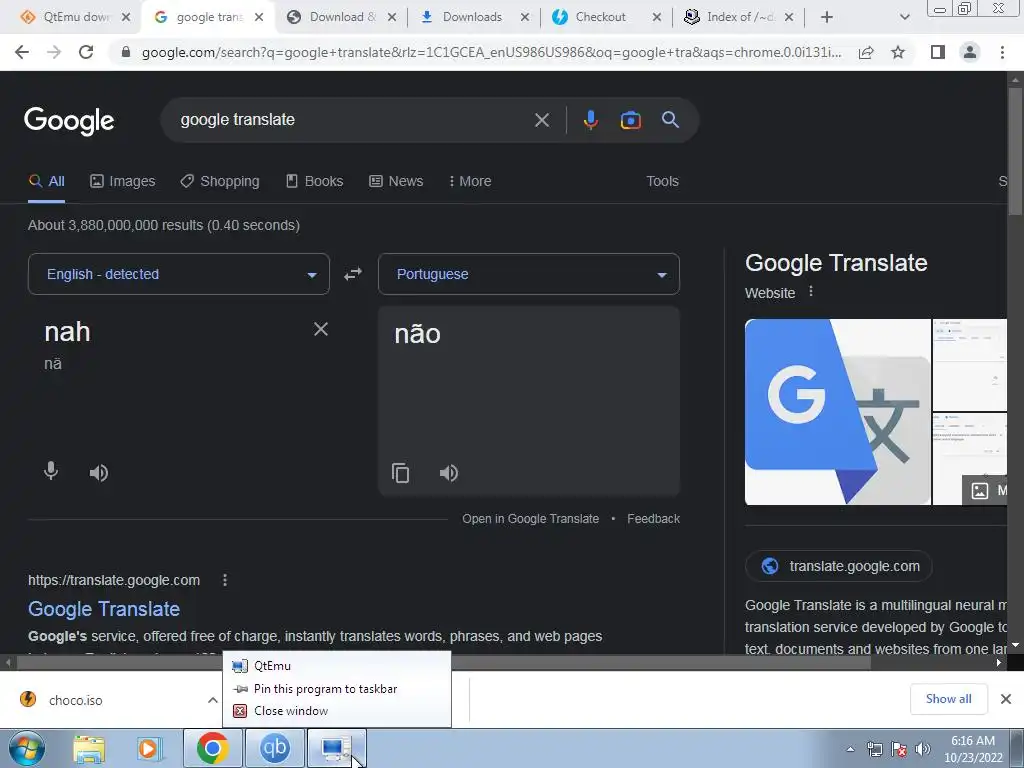Listen to source text pronunciation
The height and width of the screenshot is (768, 1024).
pyautogui.click(x=99, y=472)
